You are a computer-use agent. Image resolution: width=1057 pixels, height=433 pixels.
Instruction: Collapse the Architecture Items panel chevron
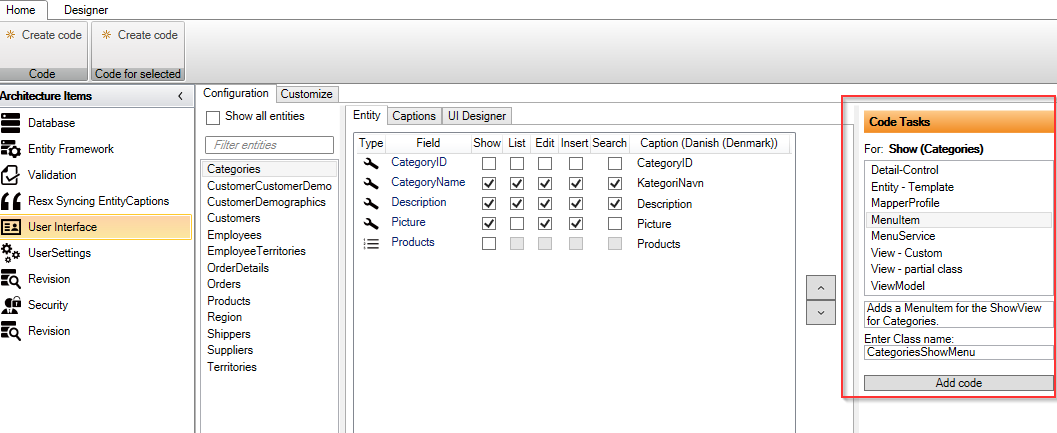(180, 96)
